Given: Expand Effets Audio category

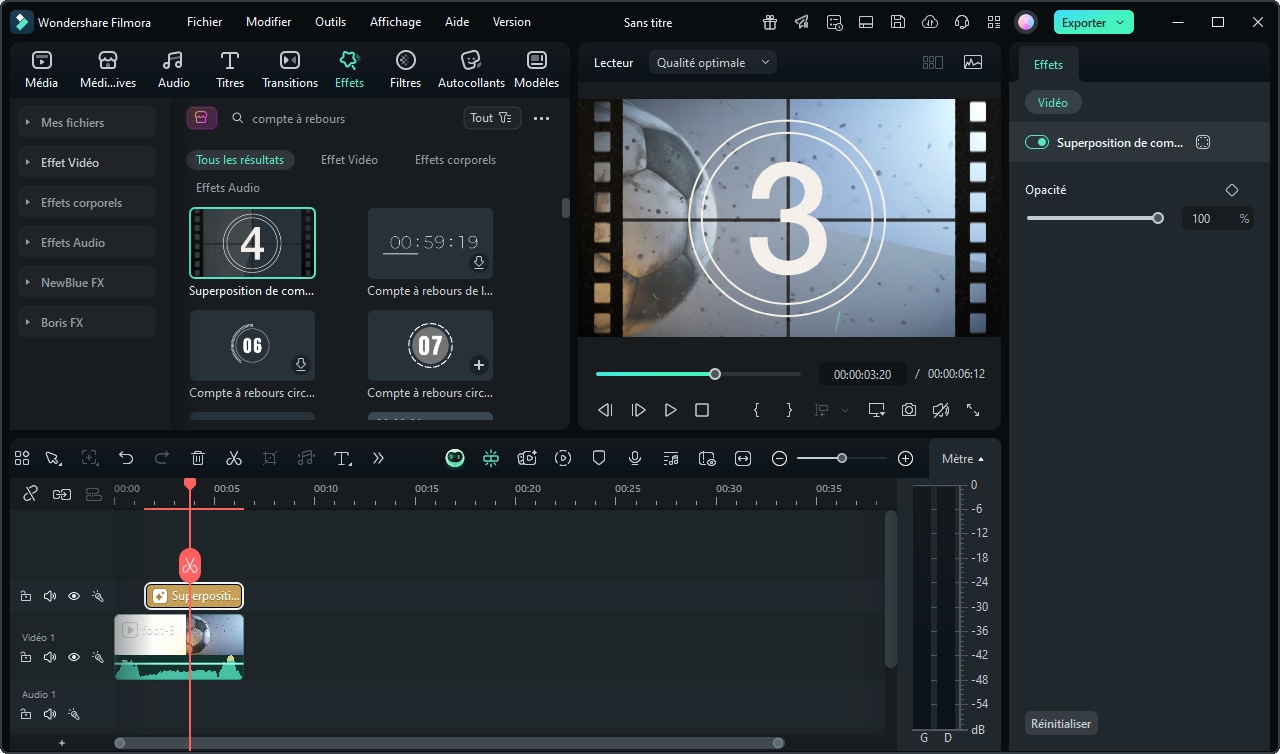Looking at the screenshot, I should tap(88, 242).
